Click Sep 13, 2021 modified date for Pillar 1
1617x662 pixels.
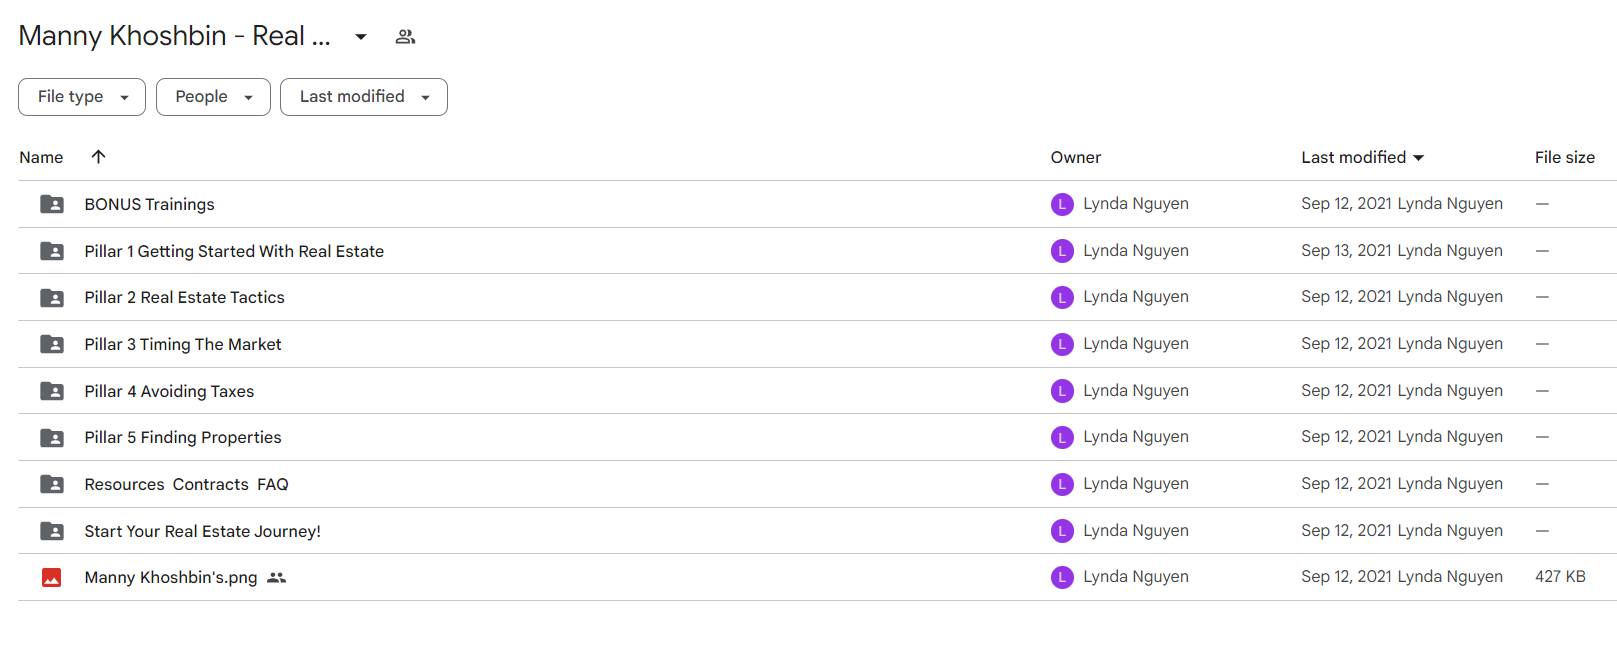click(x=1347, y=251)
